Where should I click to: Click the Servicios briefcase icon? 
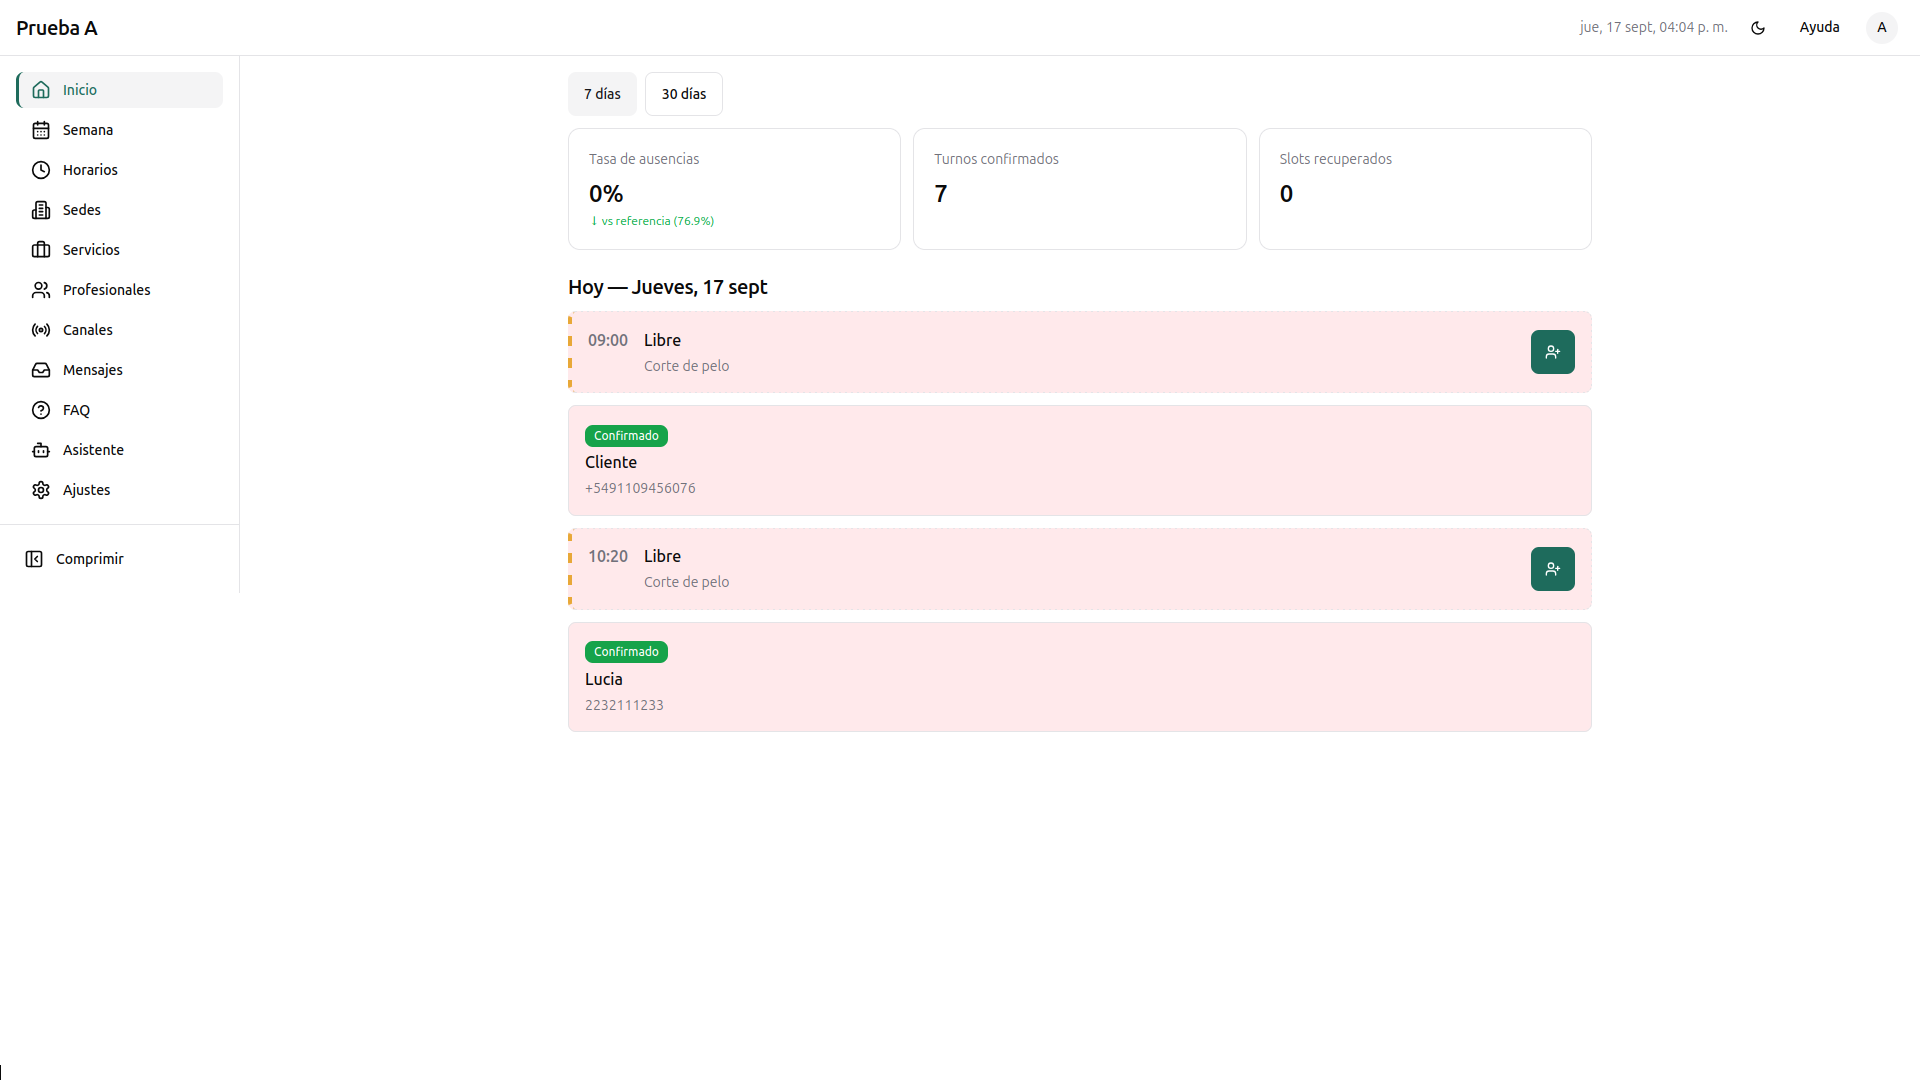click(41, 250)
